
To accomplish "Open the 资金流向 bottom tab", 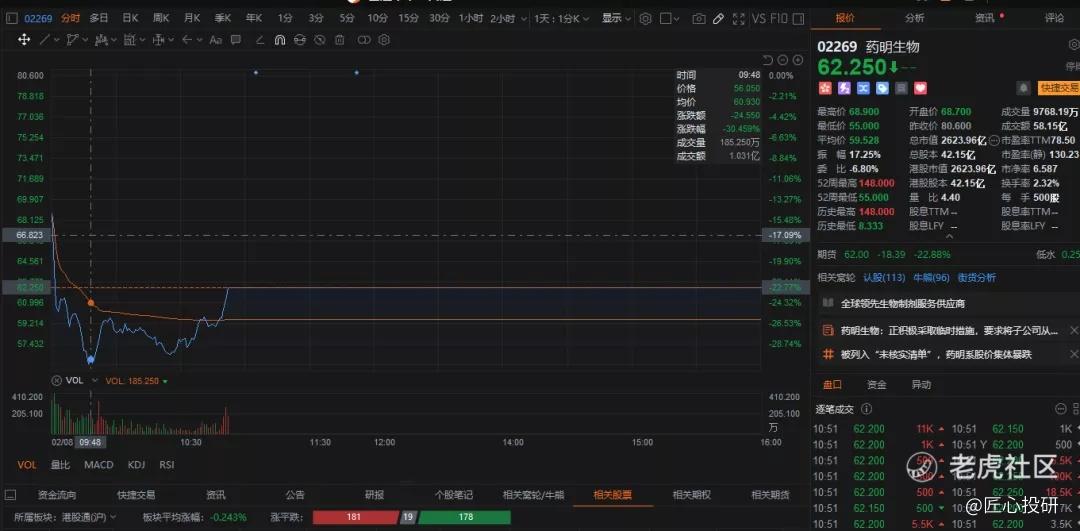I will pos(57,494).
